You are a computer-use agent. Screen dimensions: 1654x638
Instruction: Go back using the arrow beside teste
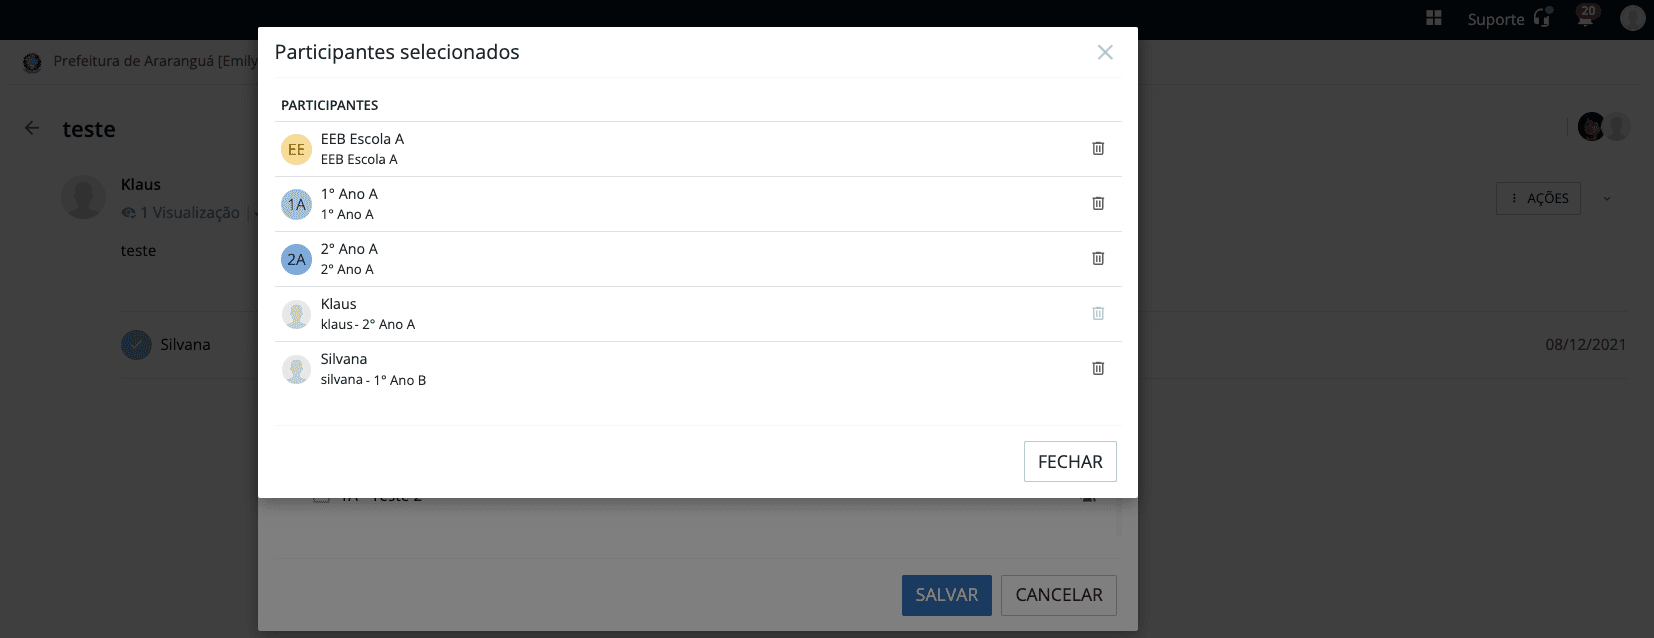click(x=32, y=128)
